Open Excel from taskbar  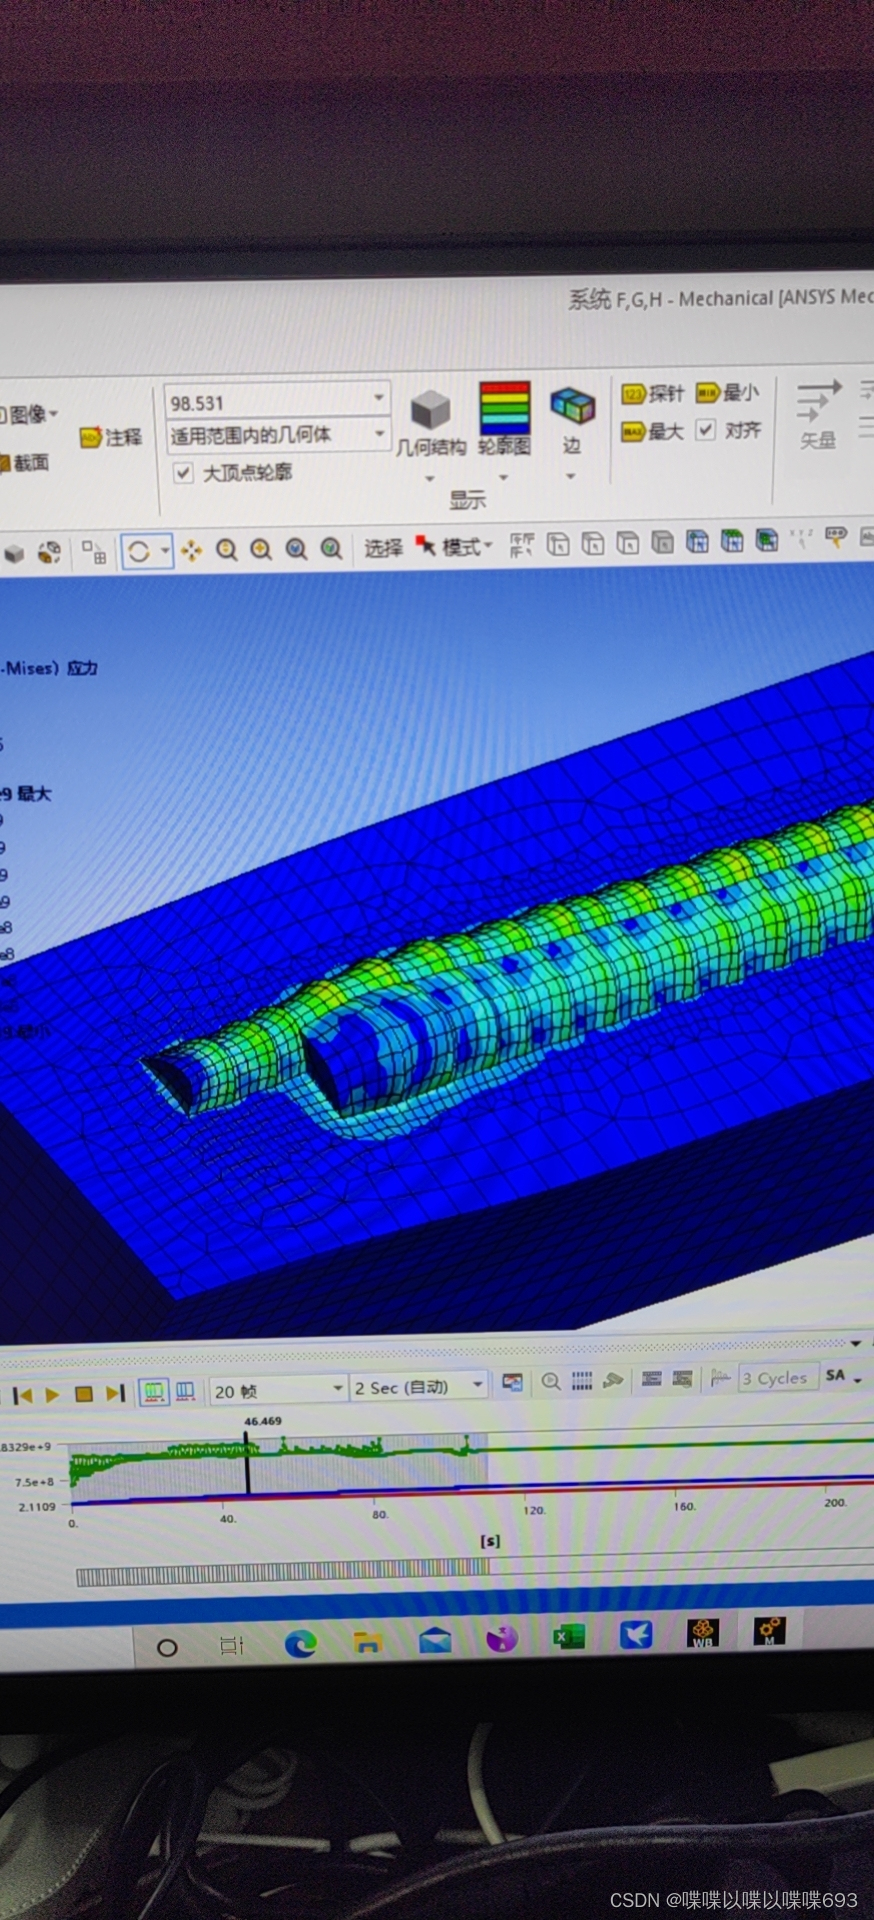(568, 1636)
